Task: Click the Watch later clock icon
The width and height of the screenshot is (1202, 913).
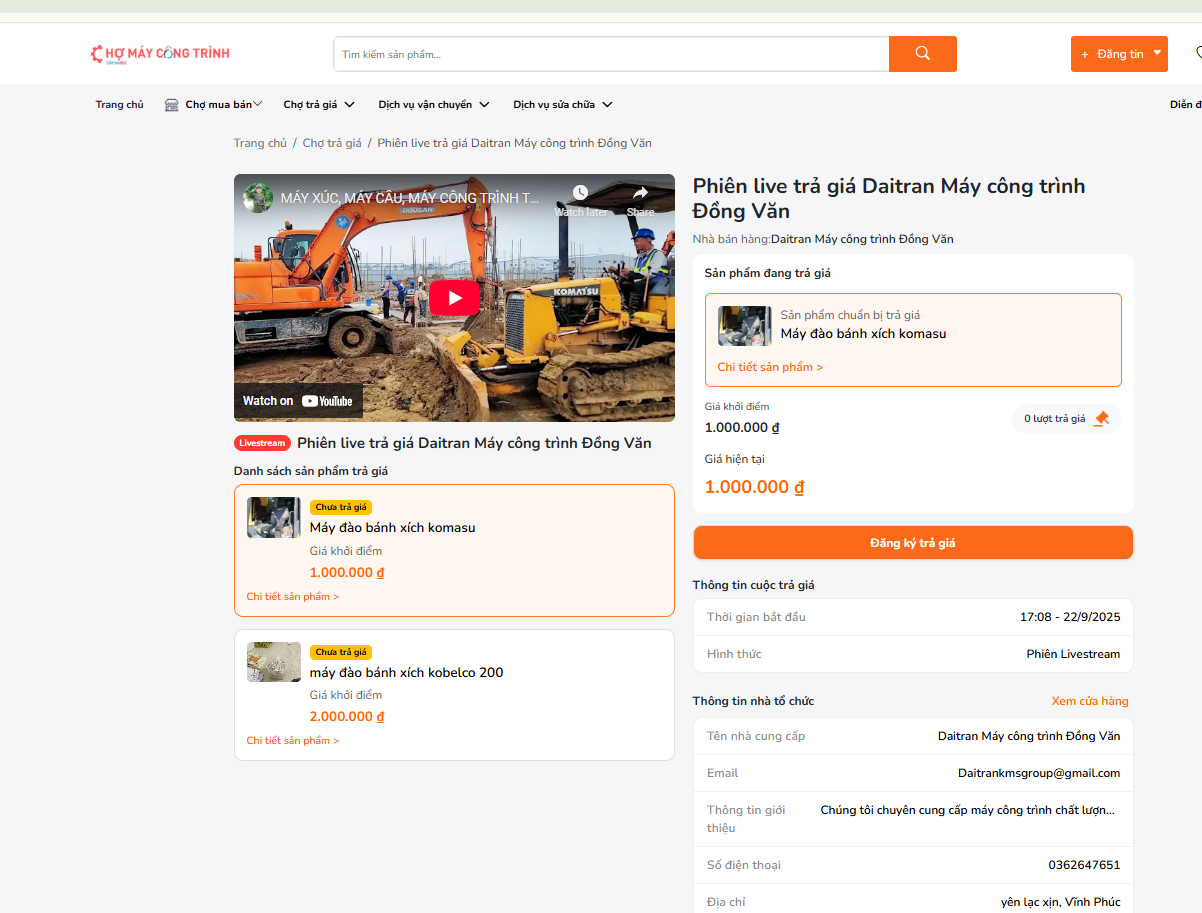Action: (580, 193)
